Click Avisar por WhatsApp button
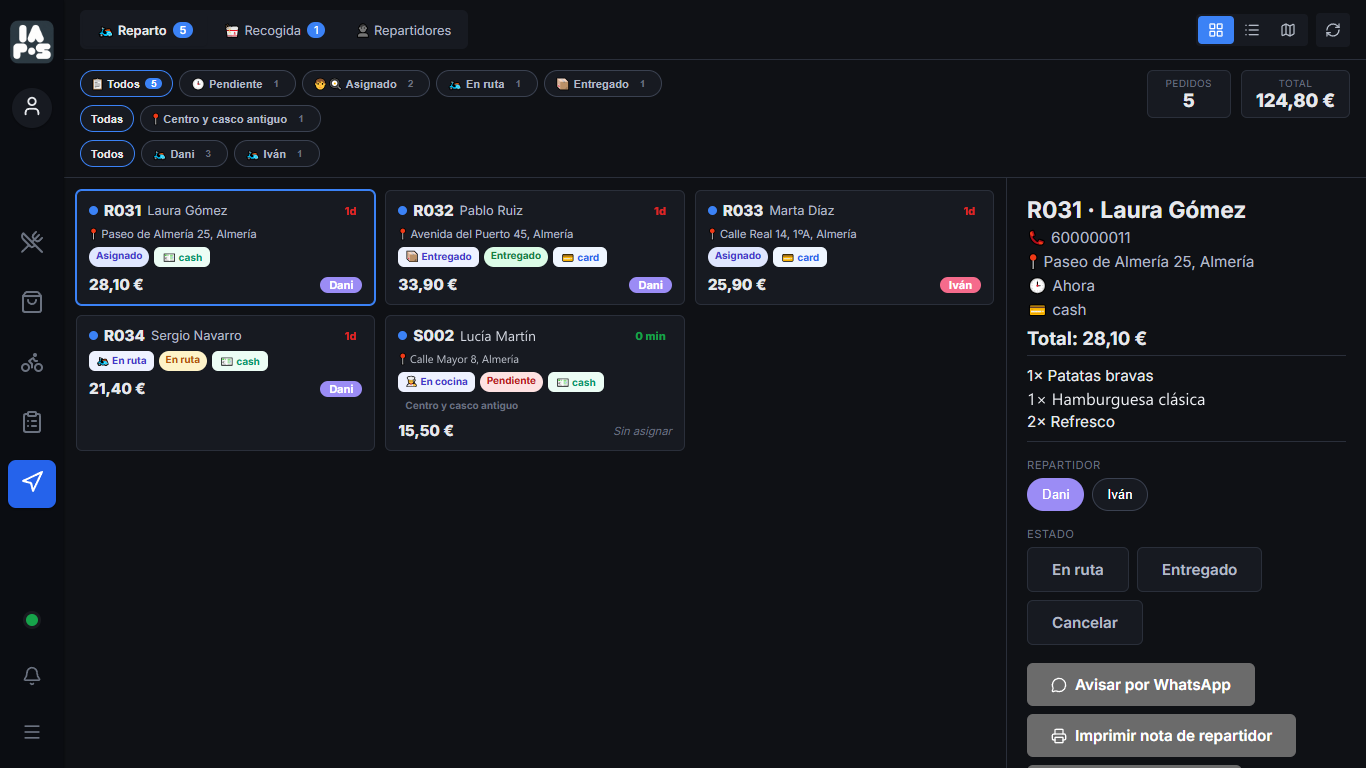 pos(1141,685)
